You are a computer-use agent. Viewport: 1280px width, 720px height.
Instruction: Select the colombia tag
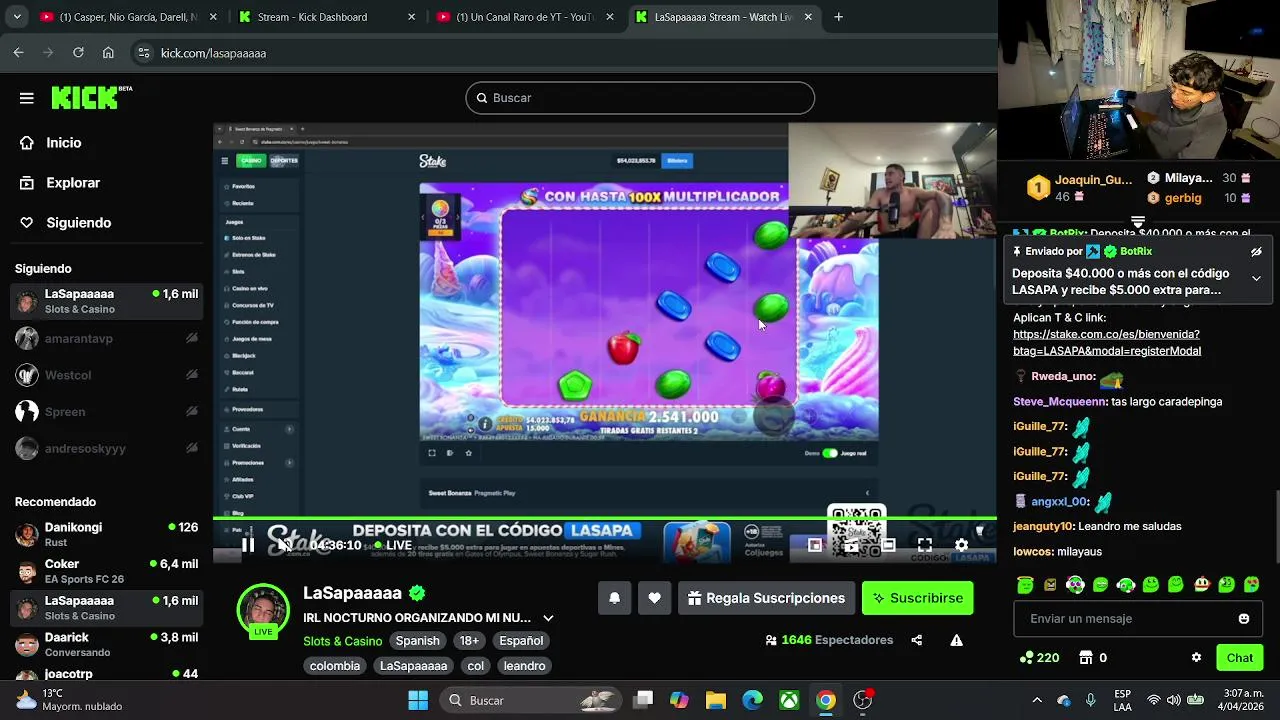(x=335, y=666)
